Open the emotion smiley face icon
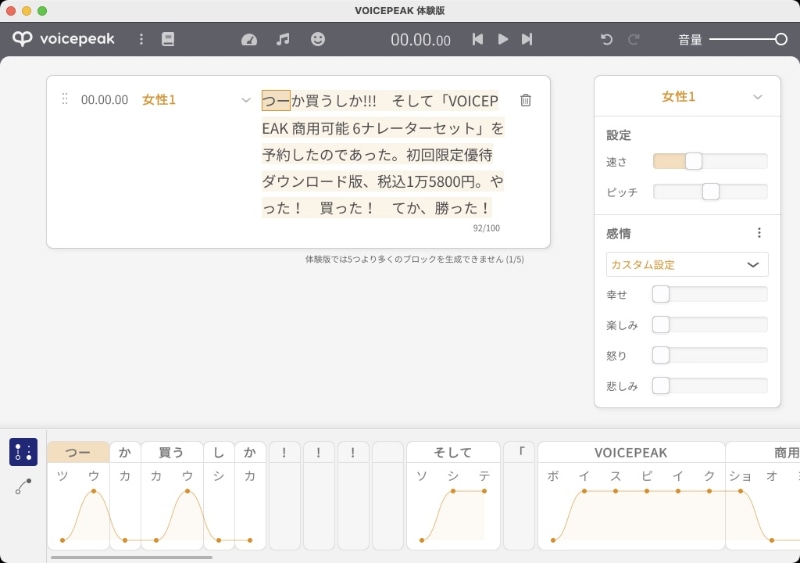800x563 pixels. click(x=317, y=39)
